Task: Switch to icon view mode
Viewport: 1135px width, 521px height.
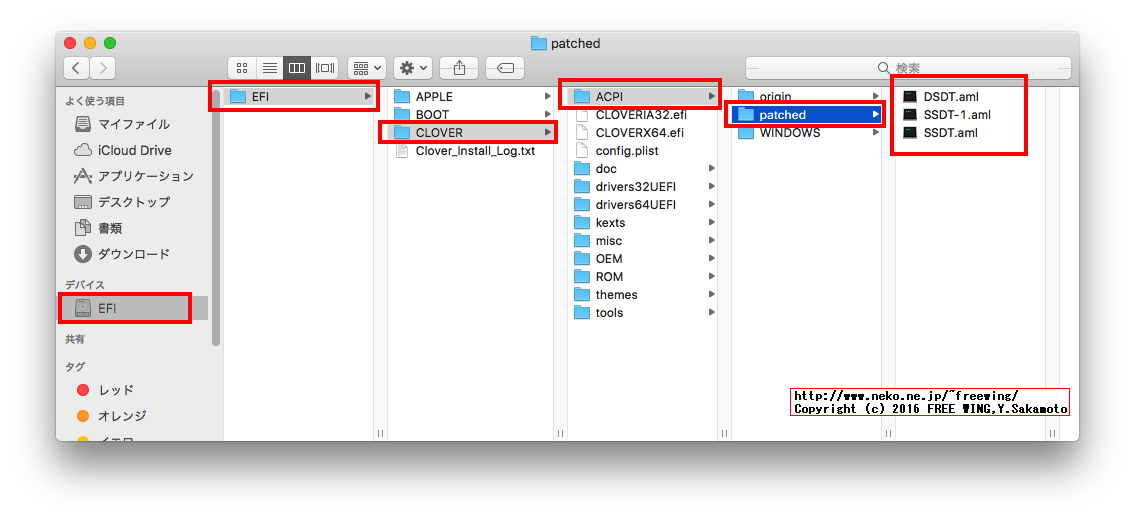Action: pos(241,68)
